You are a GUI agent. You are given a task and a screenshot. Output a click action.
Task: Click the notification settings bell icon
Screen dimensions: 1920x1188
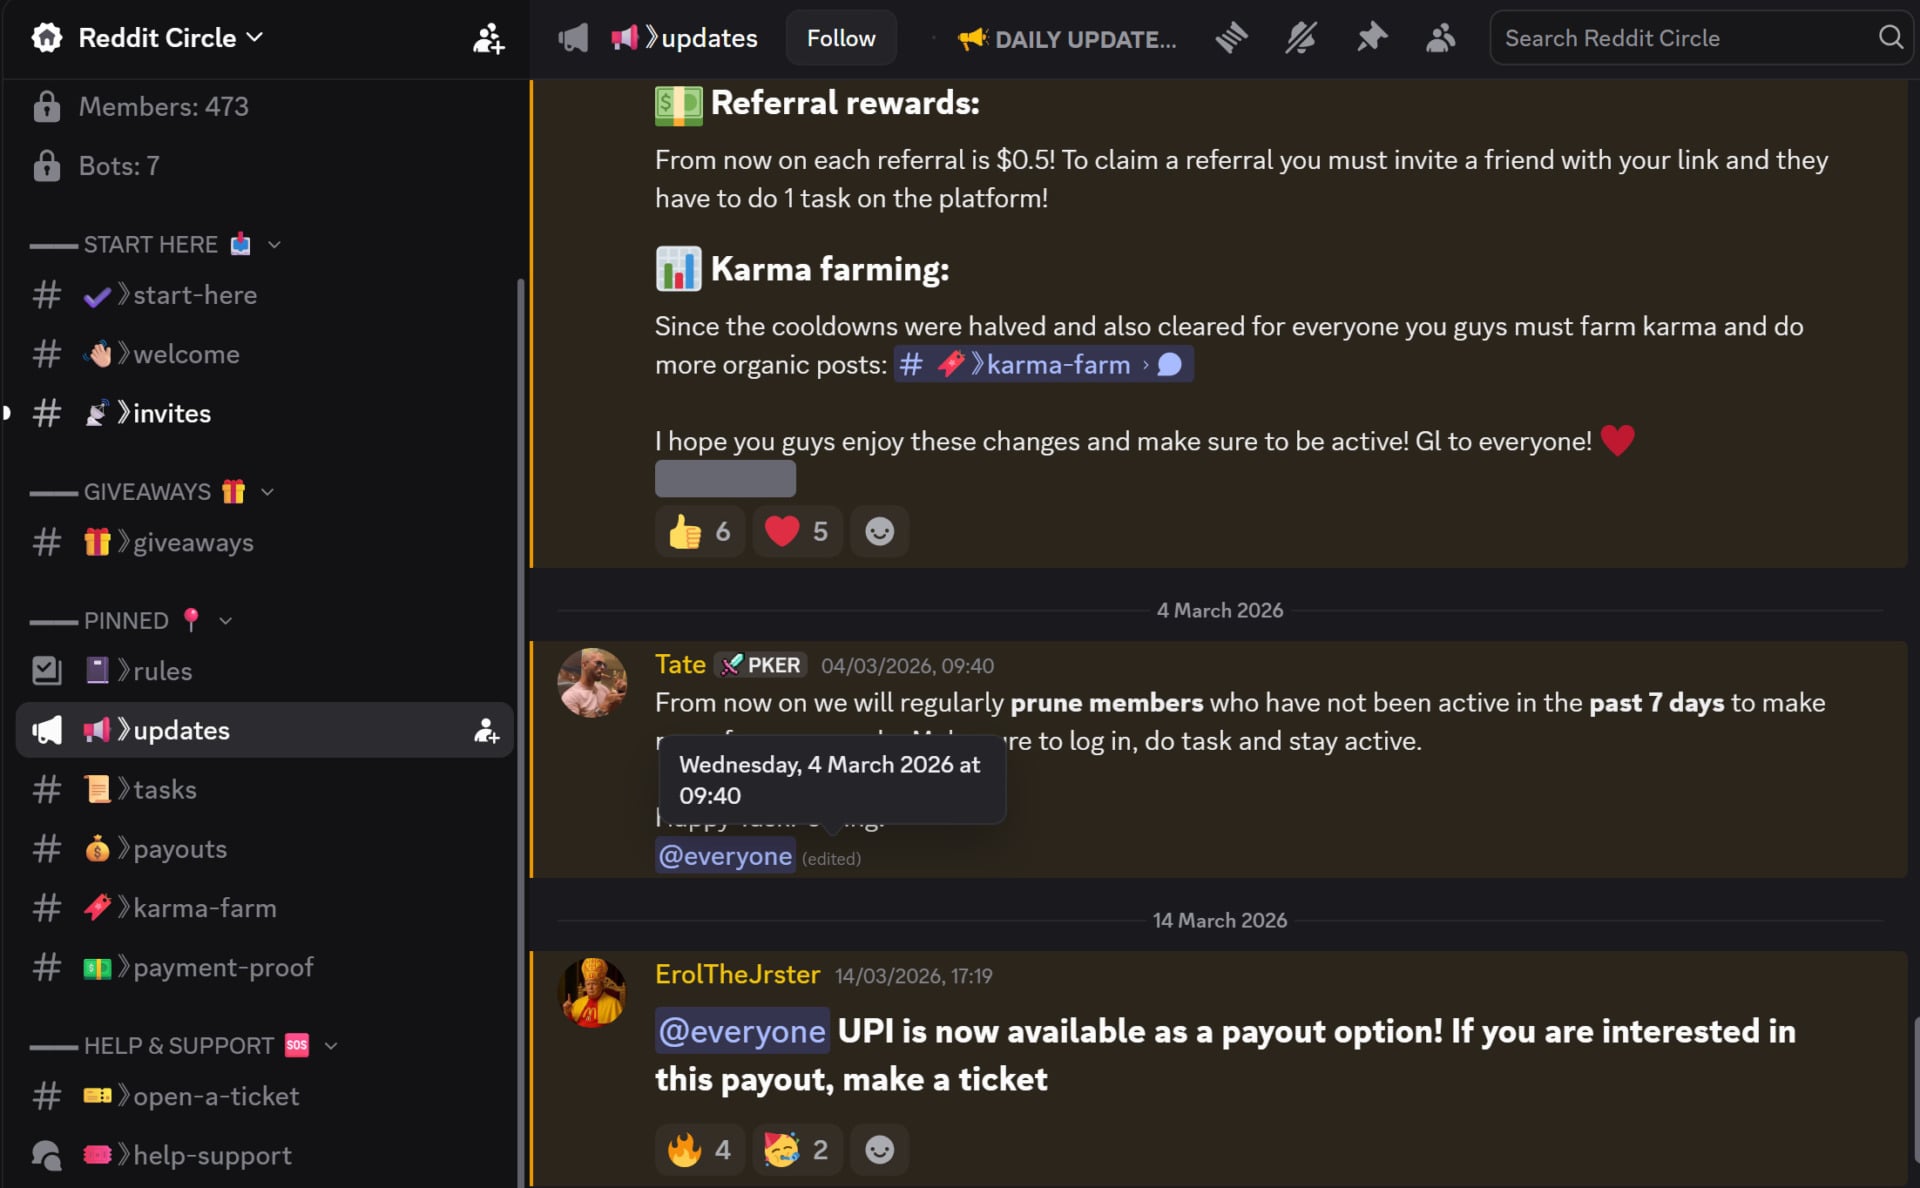tap(1301, 38)
